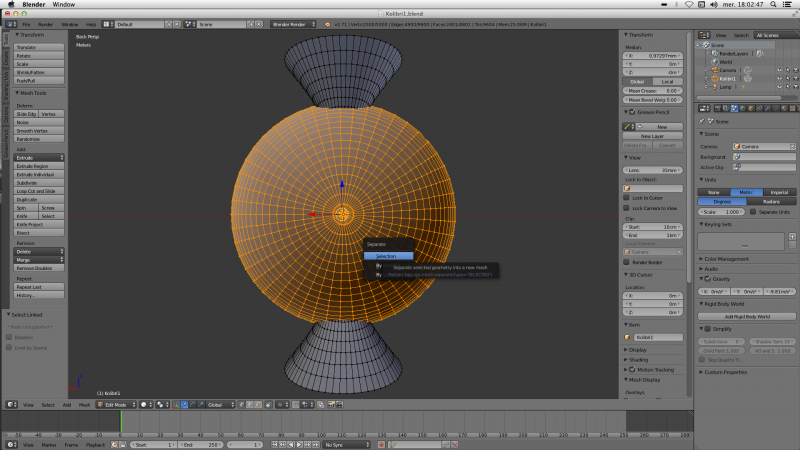
Task: Open the World properties globe tab
Action: [x=742, y=108]
